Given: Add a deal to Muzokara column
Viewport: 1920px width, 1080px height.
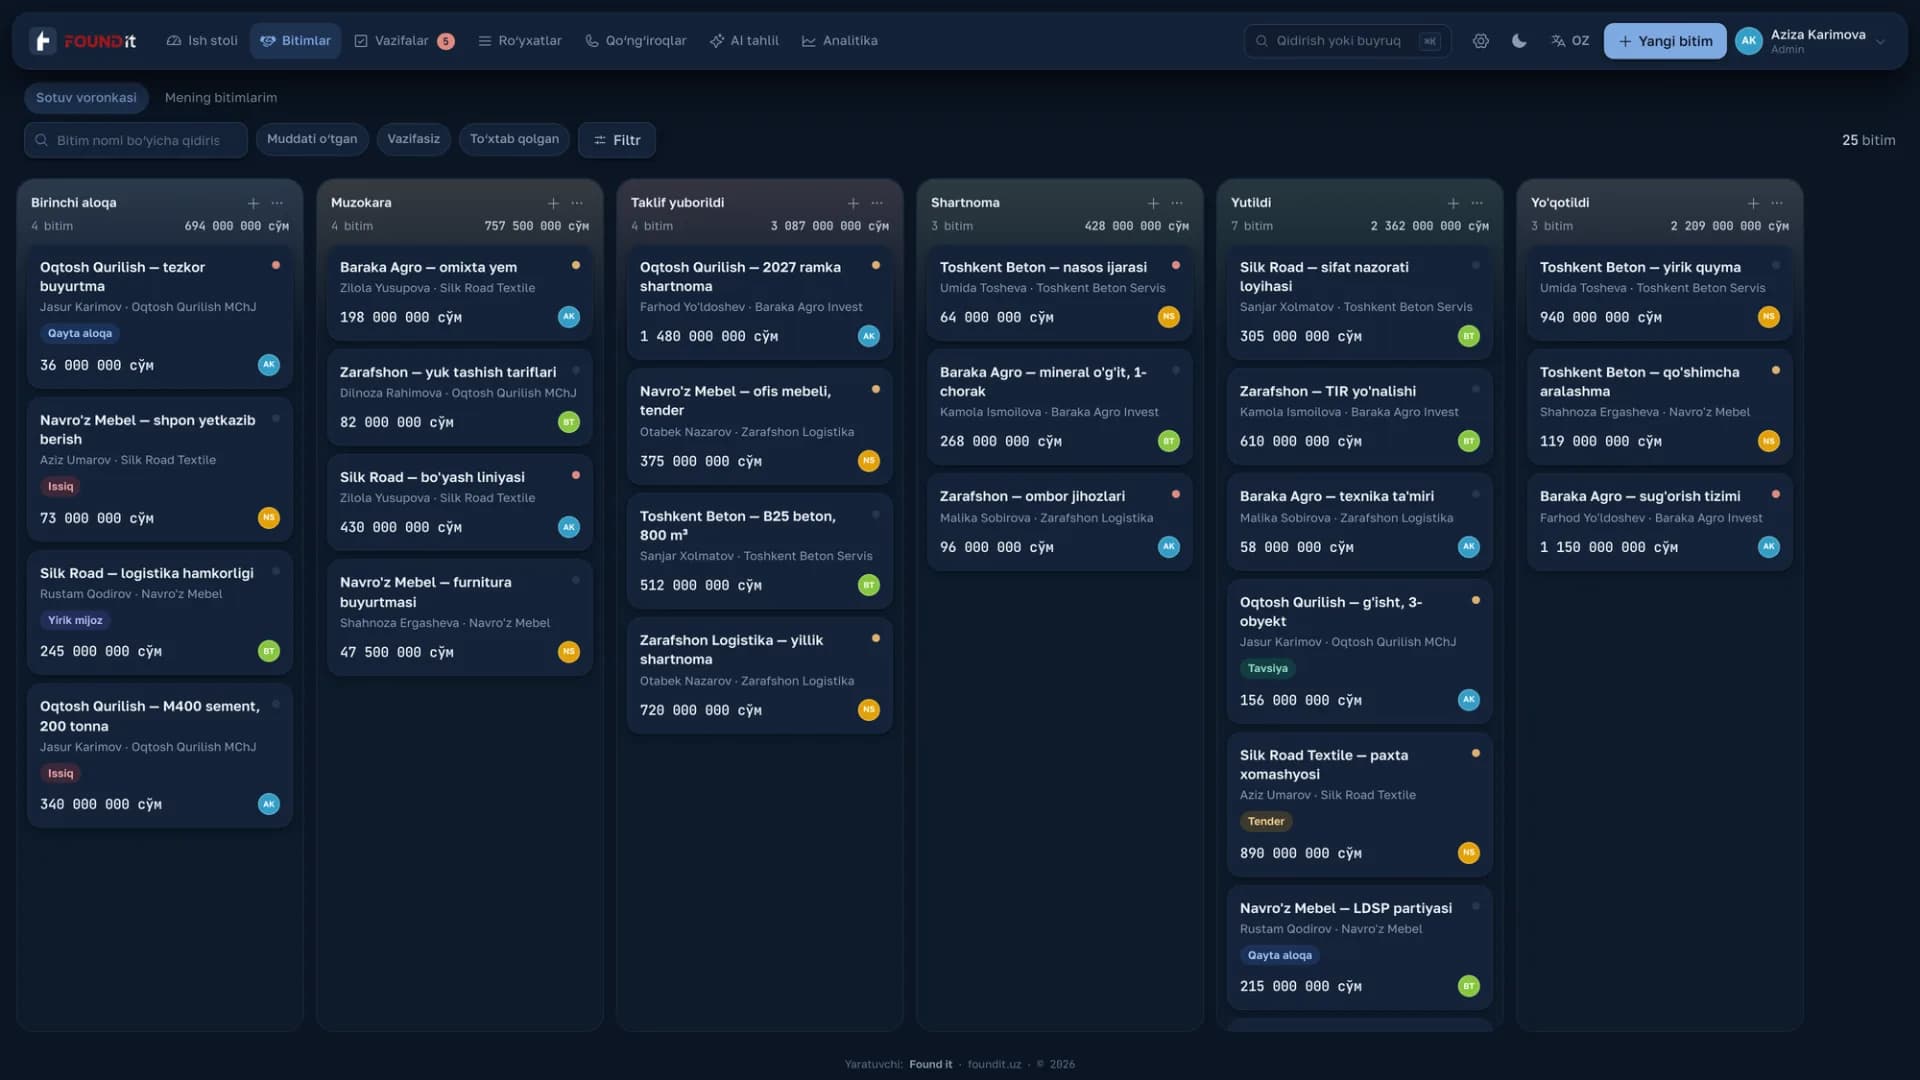Looking at the screenshot, I should pos(553,203).
